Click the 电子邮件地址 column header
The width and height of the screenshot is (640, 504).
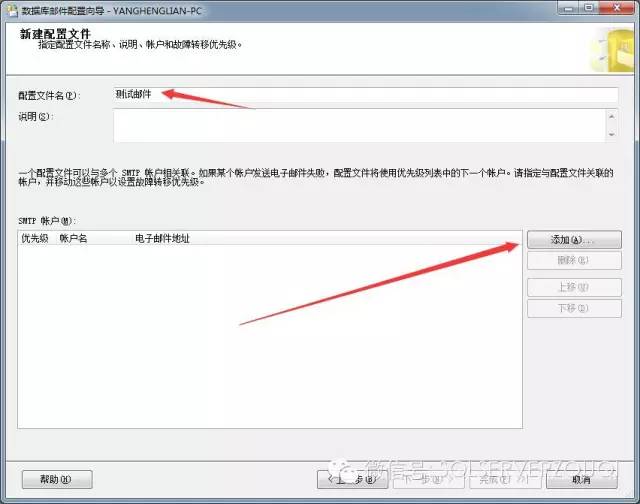pos(162,238)
